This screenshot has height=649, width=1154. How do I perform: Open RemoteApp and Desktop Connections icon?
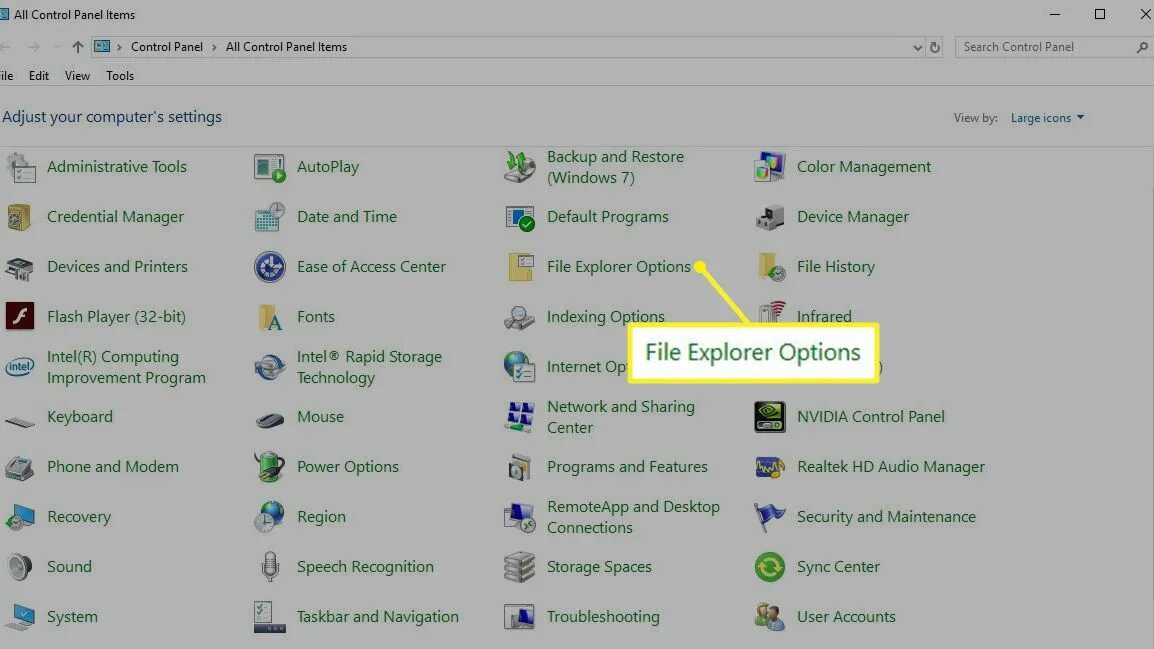coord(520,517)
